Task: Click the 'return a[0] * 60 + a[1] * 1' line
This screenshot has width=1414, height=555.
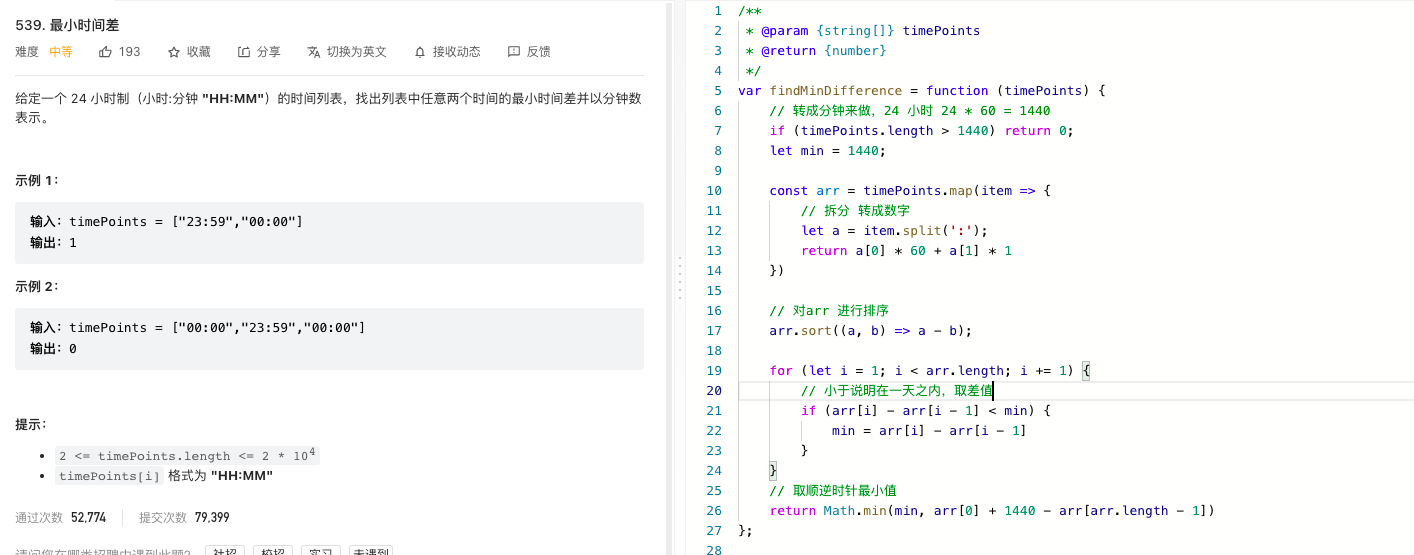Action: coord(906,250)
